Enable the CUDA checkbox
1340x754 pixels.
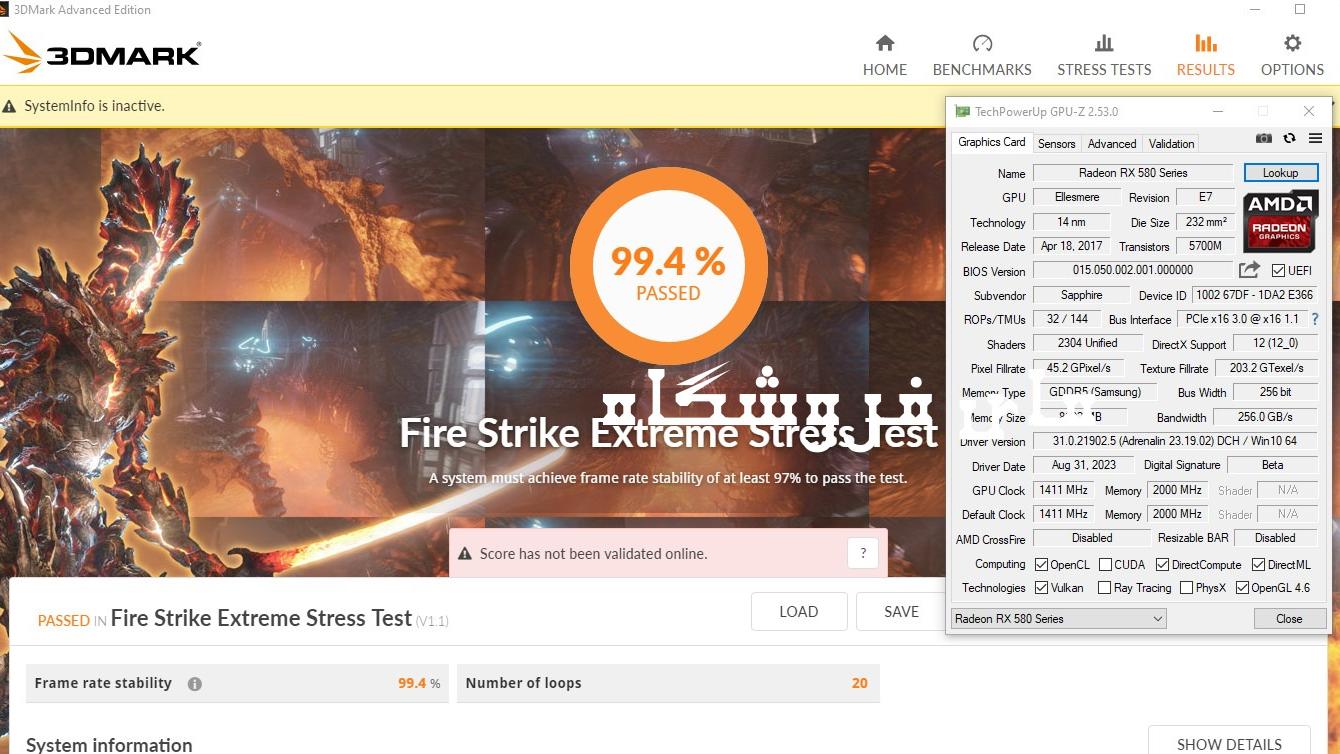(1105, 565)
